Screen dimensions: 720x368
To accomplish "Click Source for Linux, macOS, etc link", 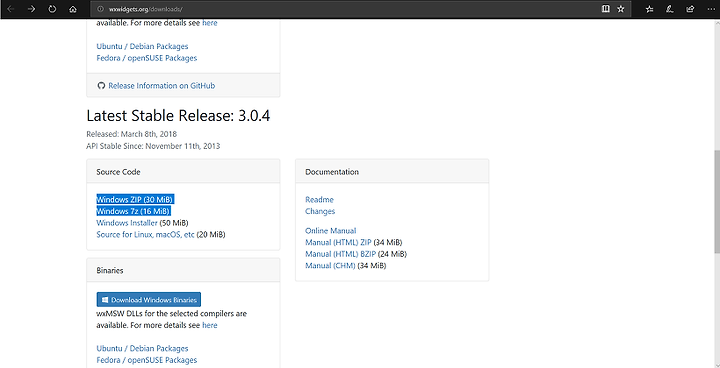I will pos(146,235).
